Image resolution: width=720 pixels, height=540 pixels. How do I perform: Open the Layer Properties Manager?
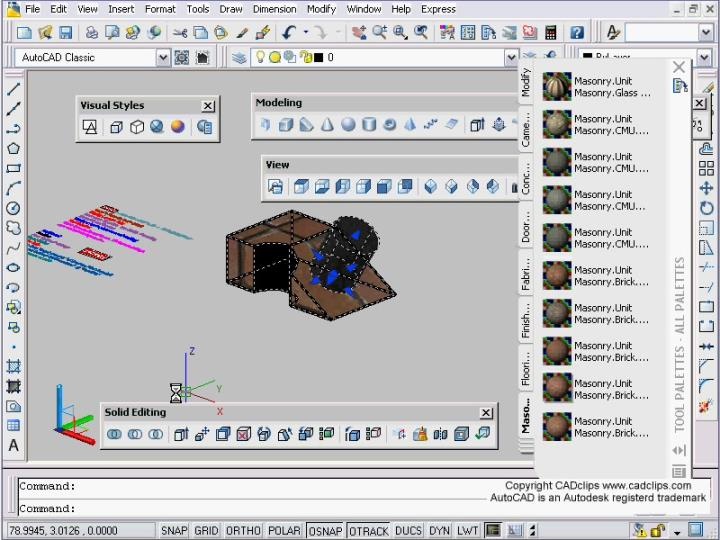point(239,57)
